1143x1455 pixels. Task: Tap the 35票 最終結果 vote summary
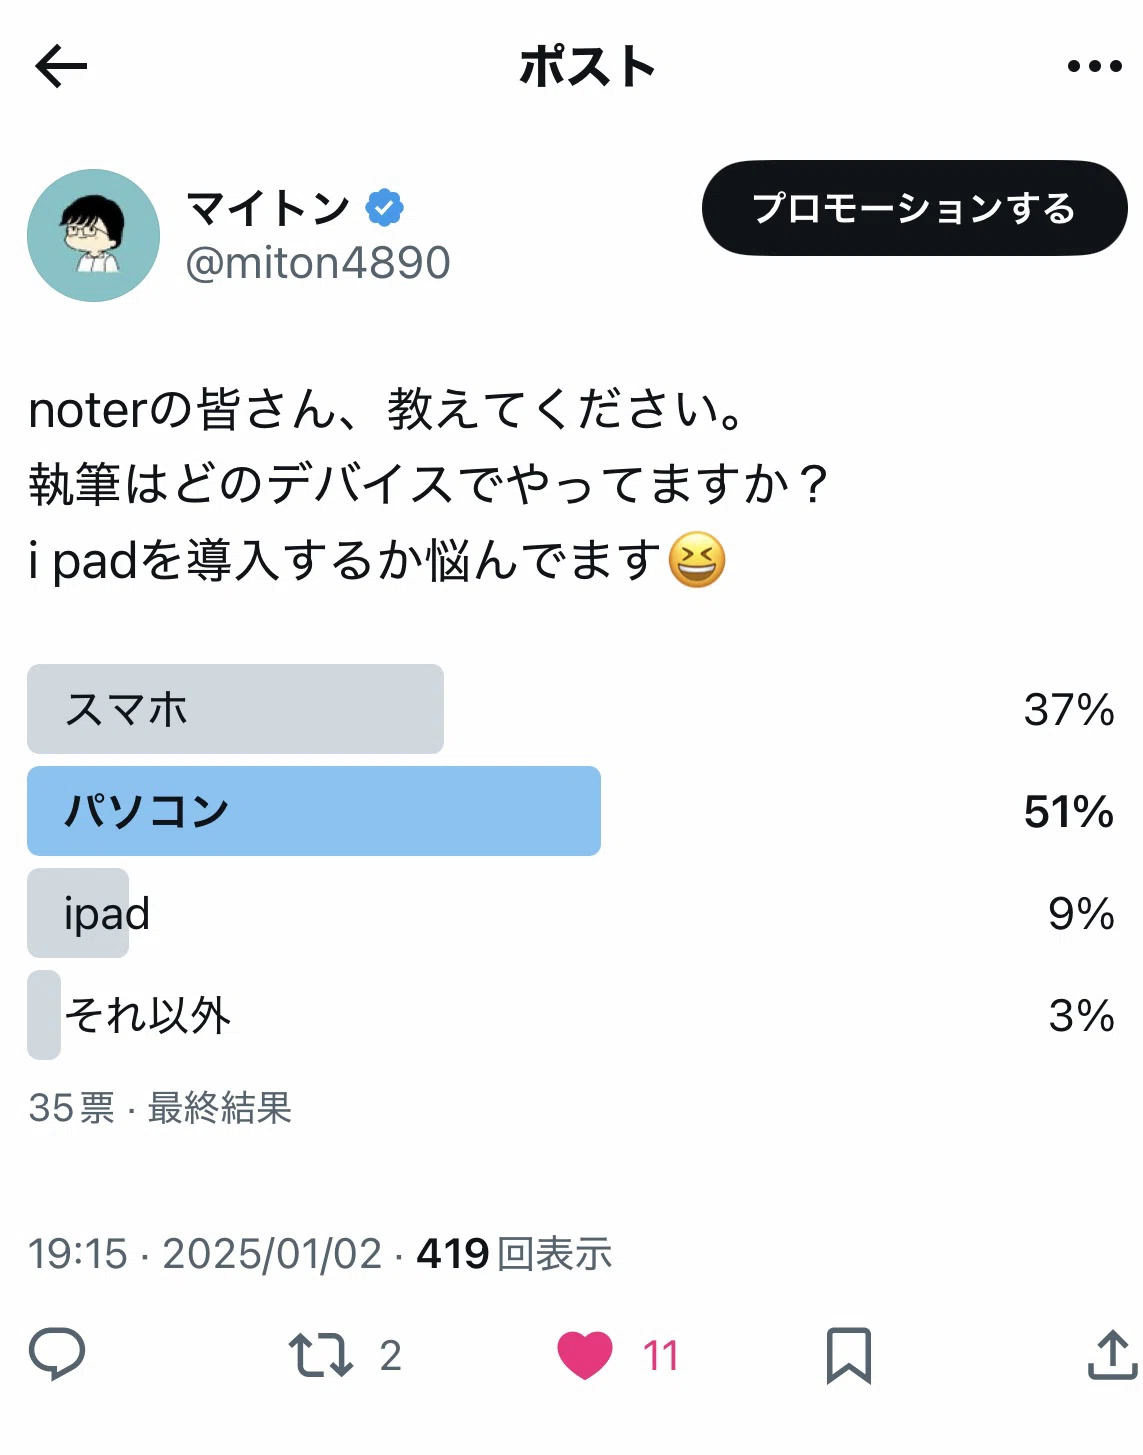(160, 1108)
